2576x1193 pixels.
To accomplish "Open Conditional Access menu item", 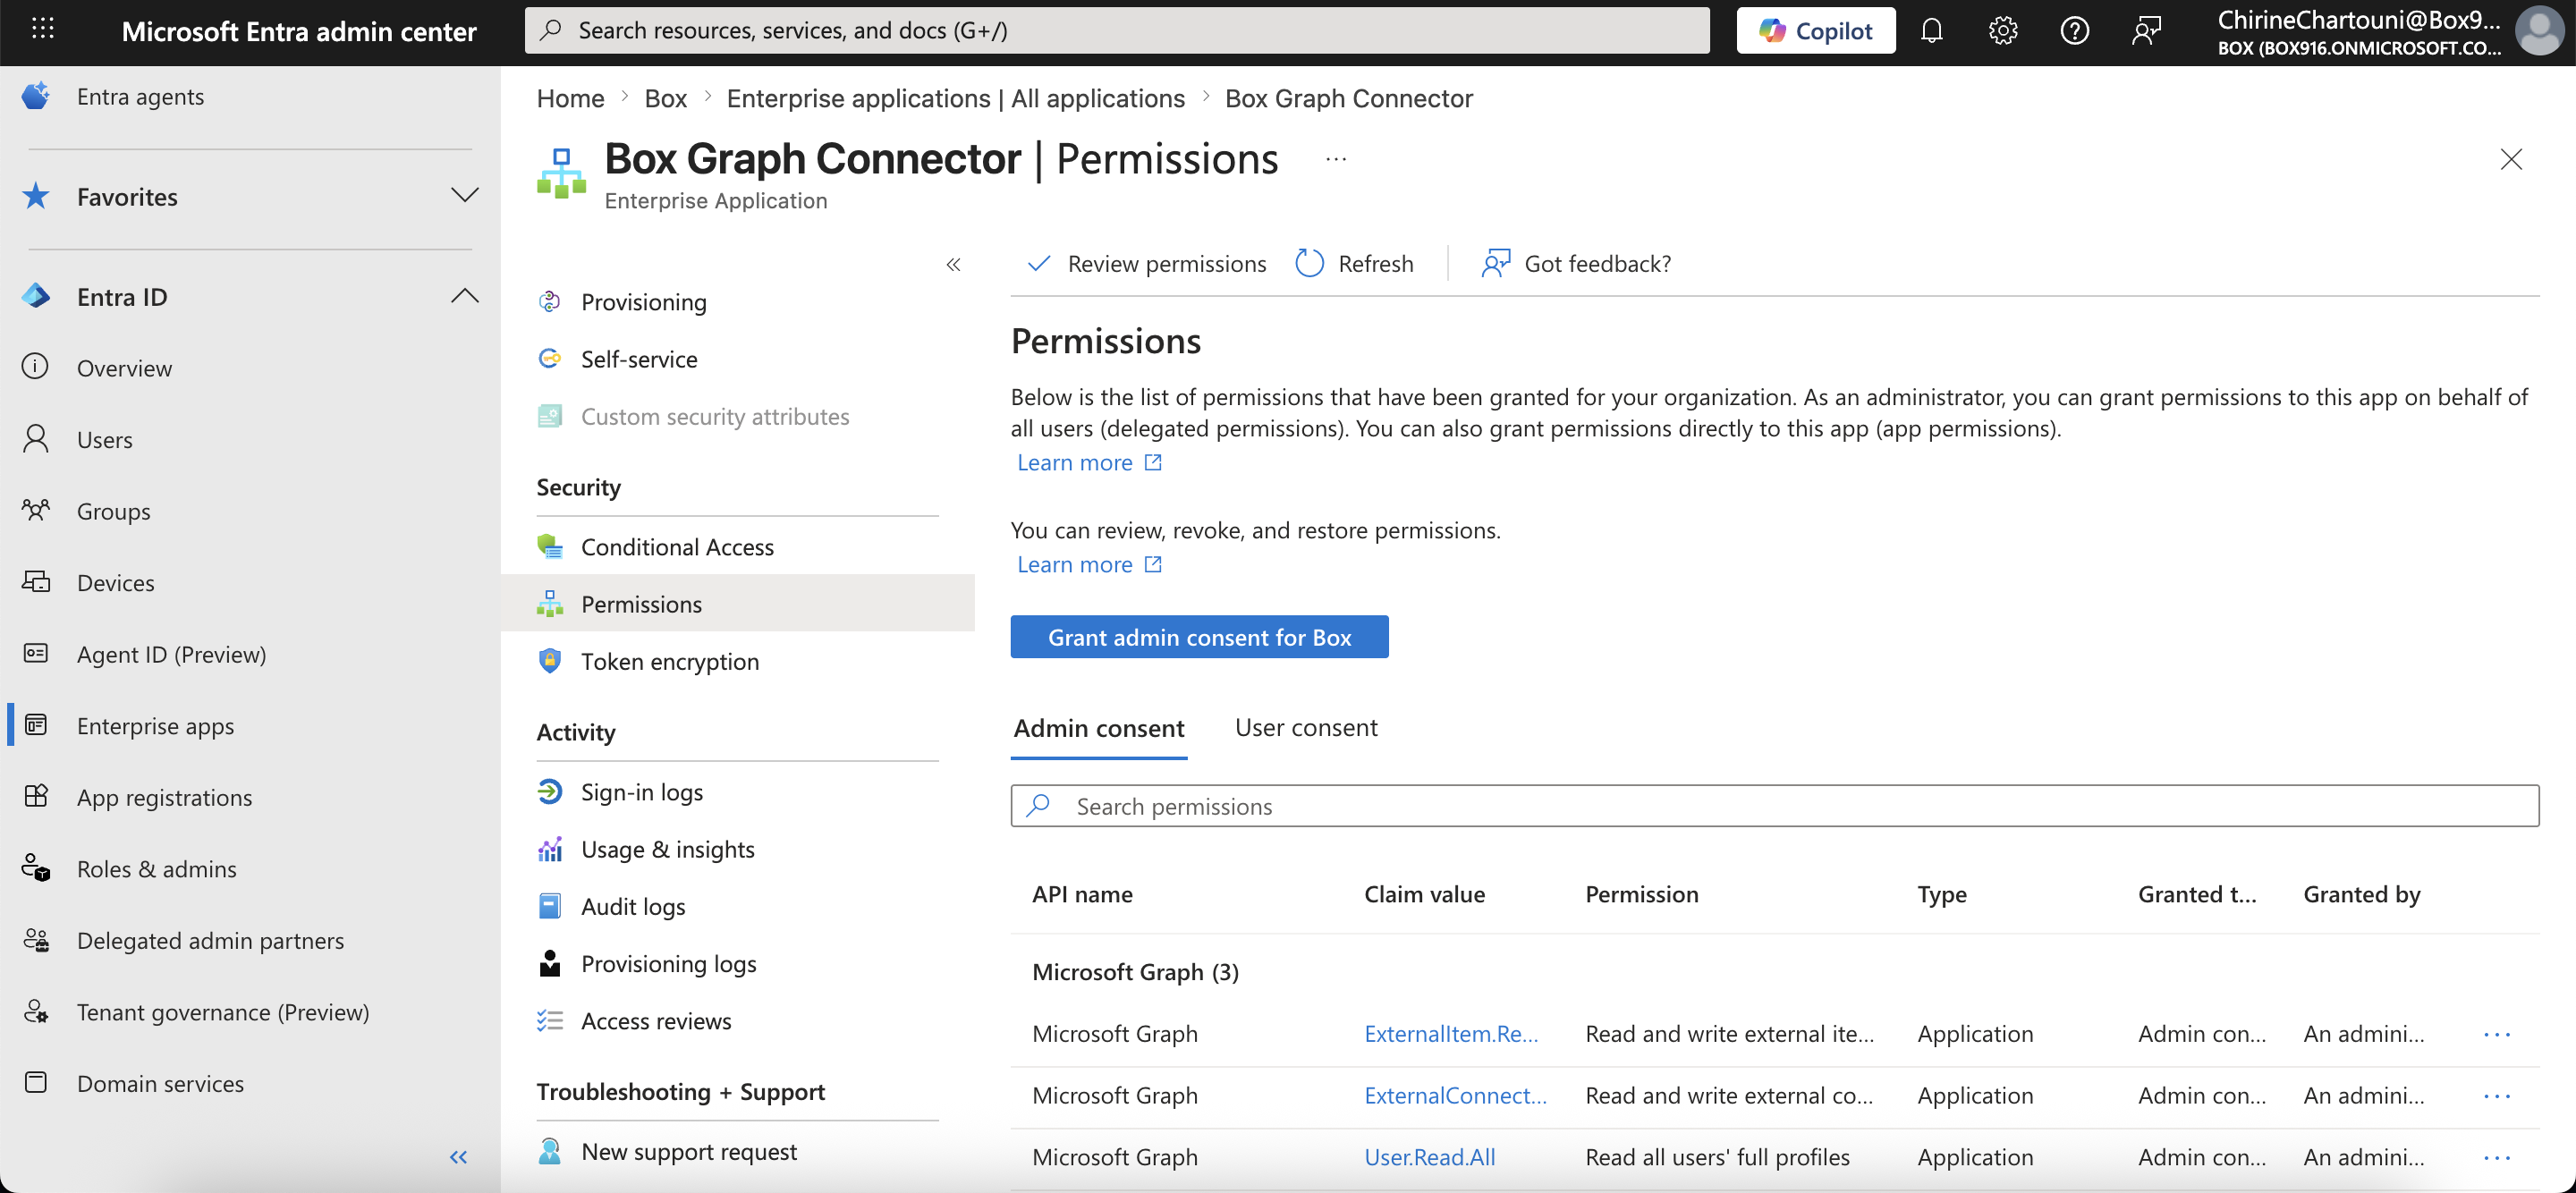I will click(x=676, y=547).
